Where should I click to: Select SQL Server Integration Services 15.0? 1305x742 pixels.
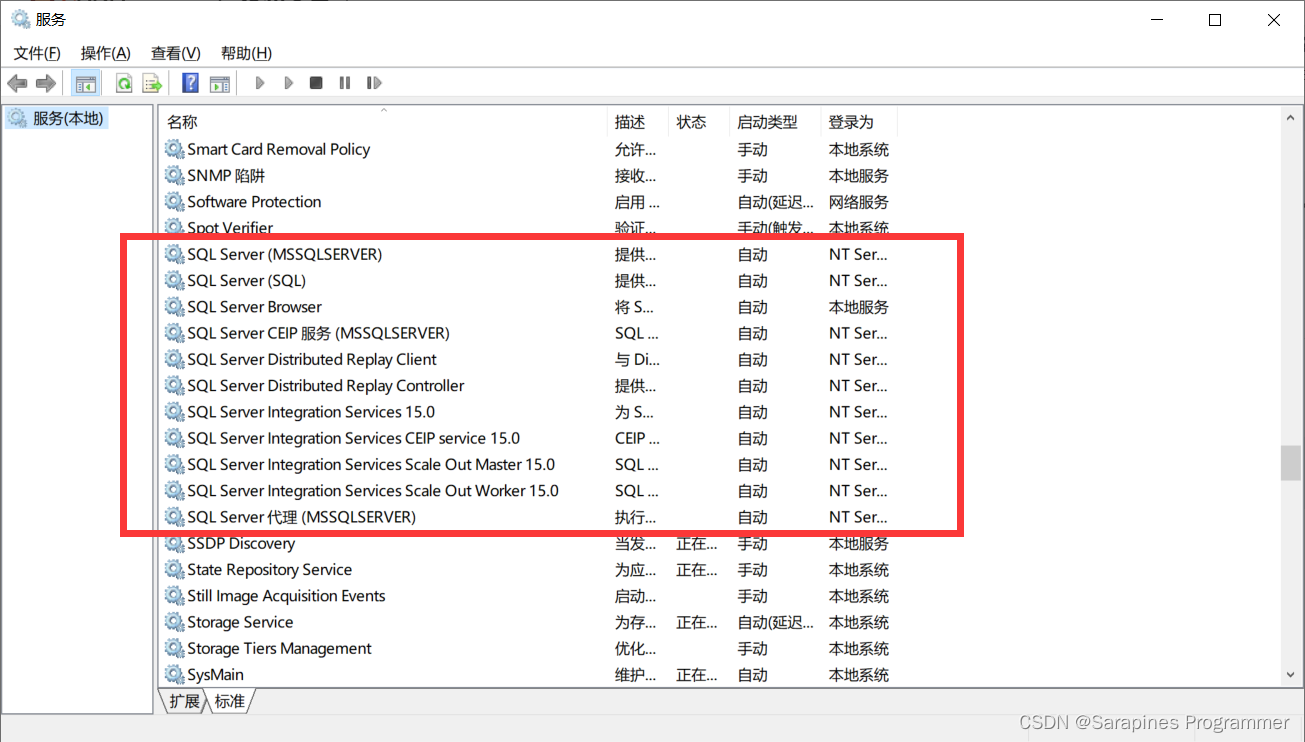pos(311,412)
